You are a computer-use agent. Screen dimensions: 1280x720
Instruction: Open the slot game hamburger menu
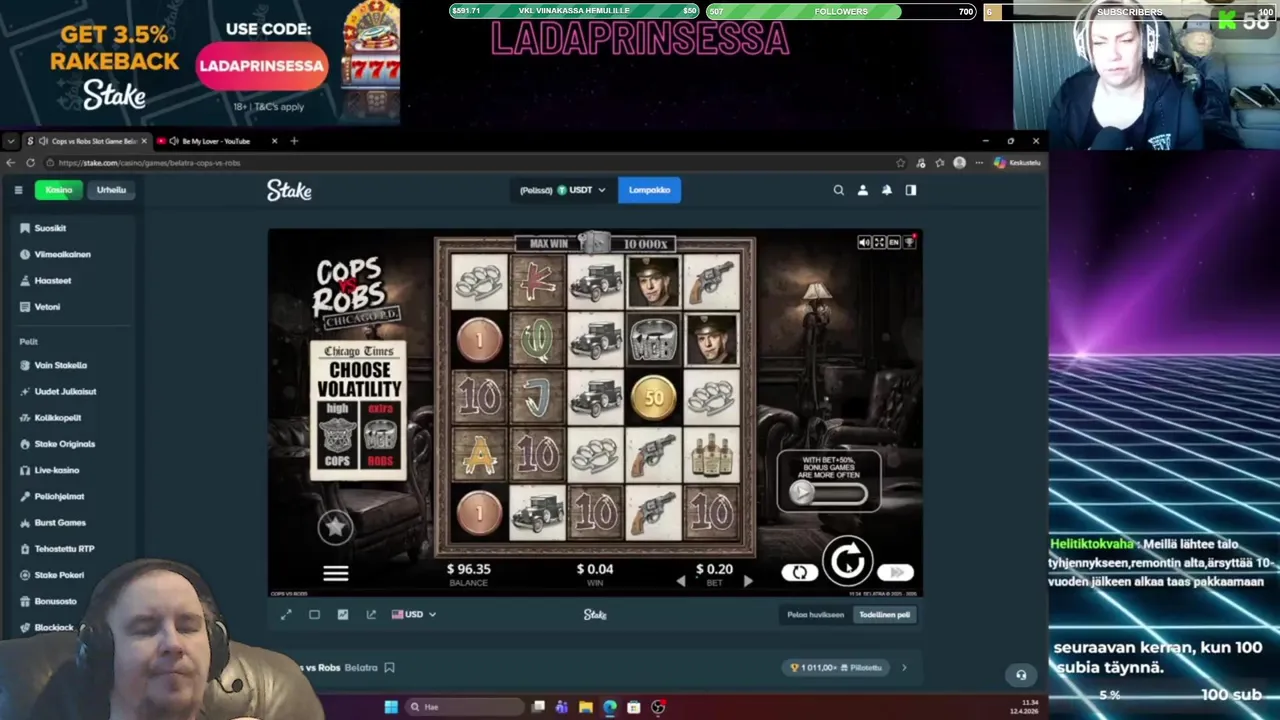pyautogui.click(x=335, y=573)
